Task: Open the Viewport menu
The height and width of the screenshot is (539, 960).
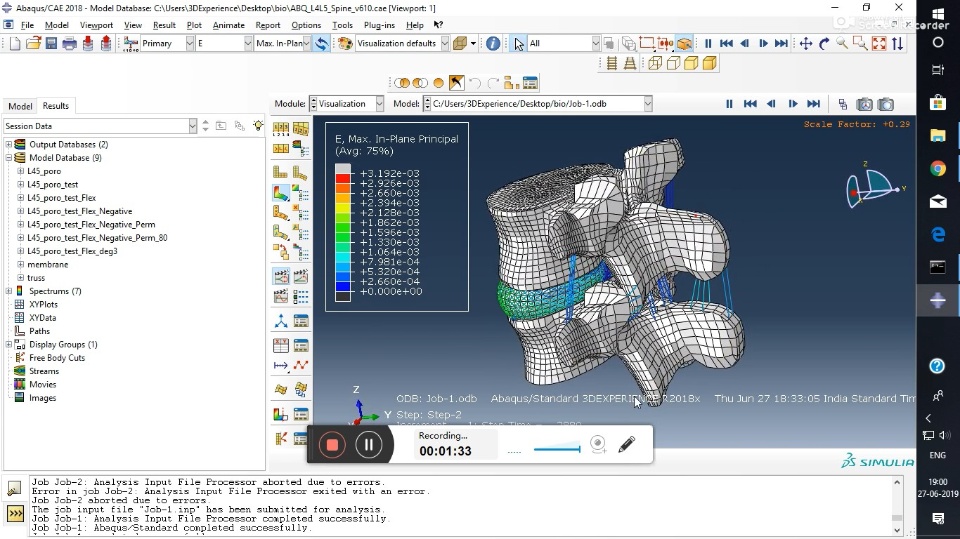Action: pos(96,25)
